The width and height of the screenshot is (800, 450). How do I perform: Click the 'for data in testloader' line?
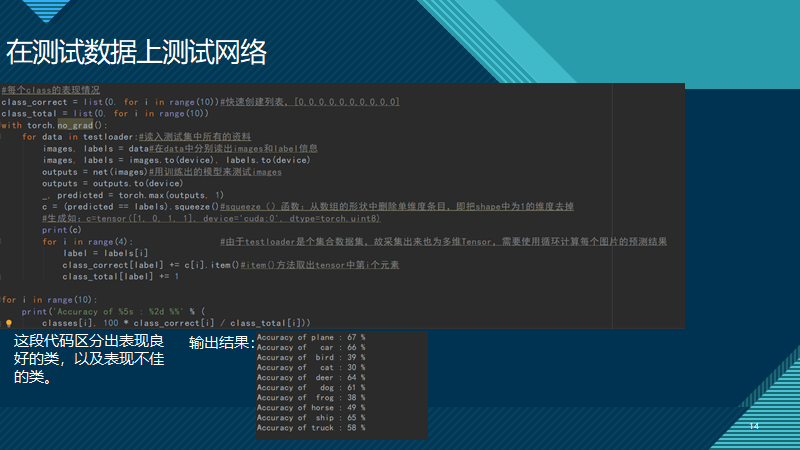[x=78, y=137]
